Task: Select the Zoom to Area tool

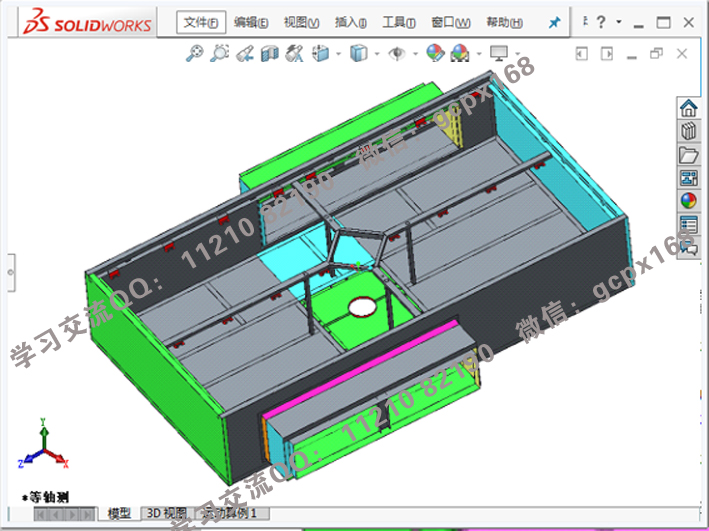Action: click(219, 54)
